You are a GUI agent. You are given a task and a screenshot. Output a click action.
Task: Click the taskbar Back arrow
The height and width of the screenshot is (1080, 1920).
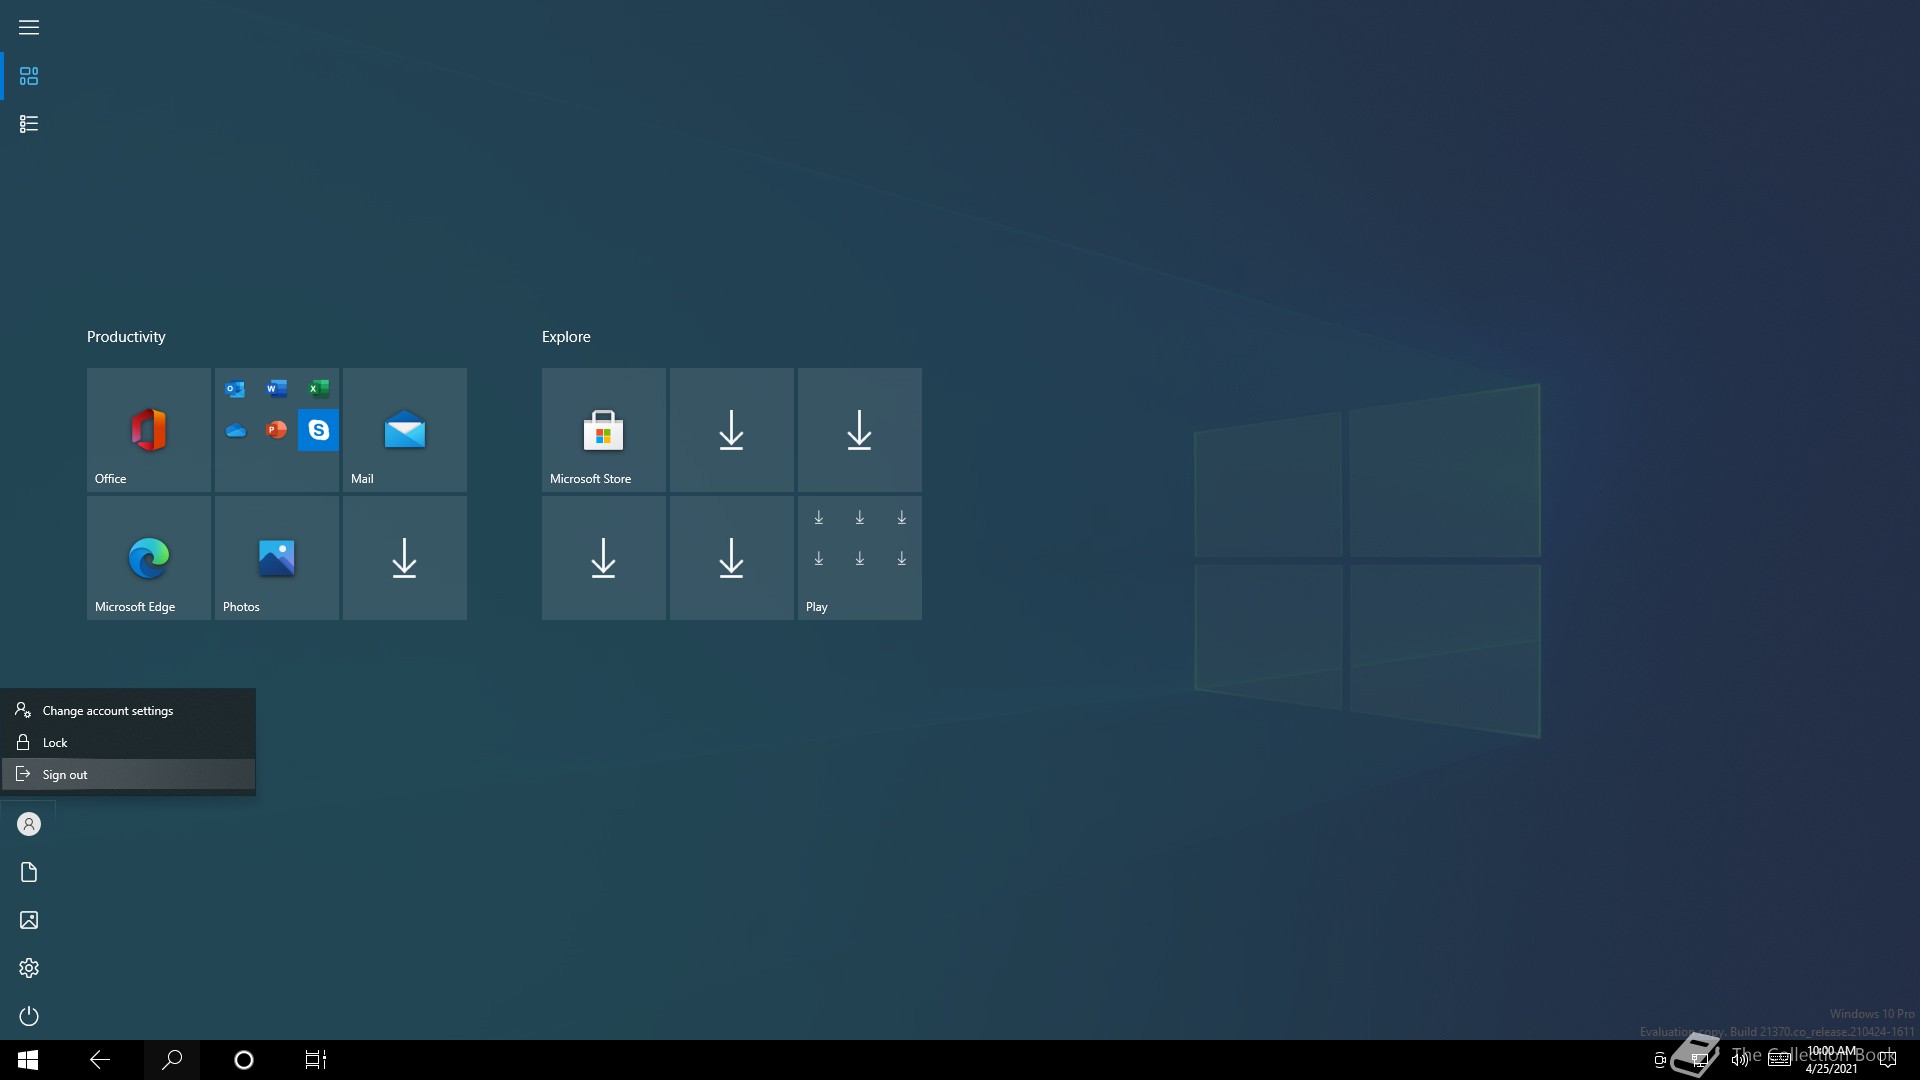pyautogui.click(x=100, y=1060)
